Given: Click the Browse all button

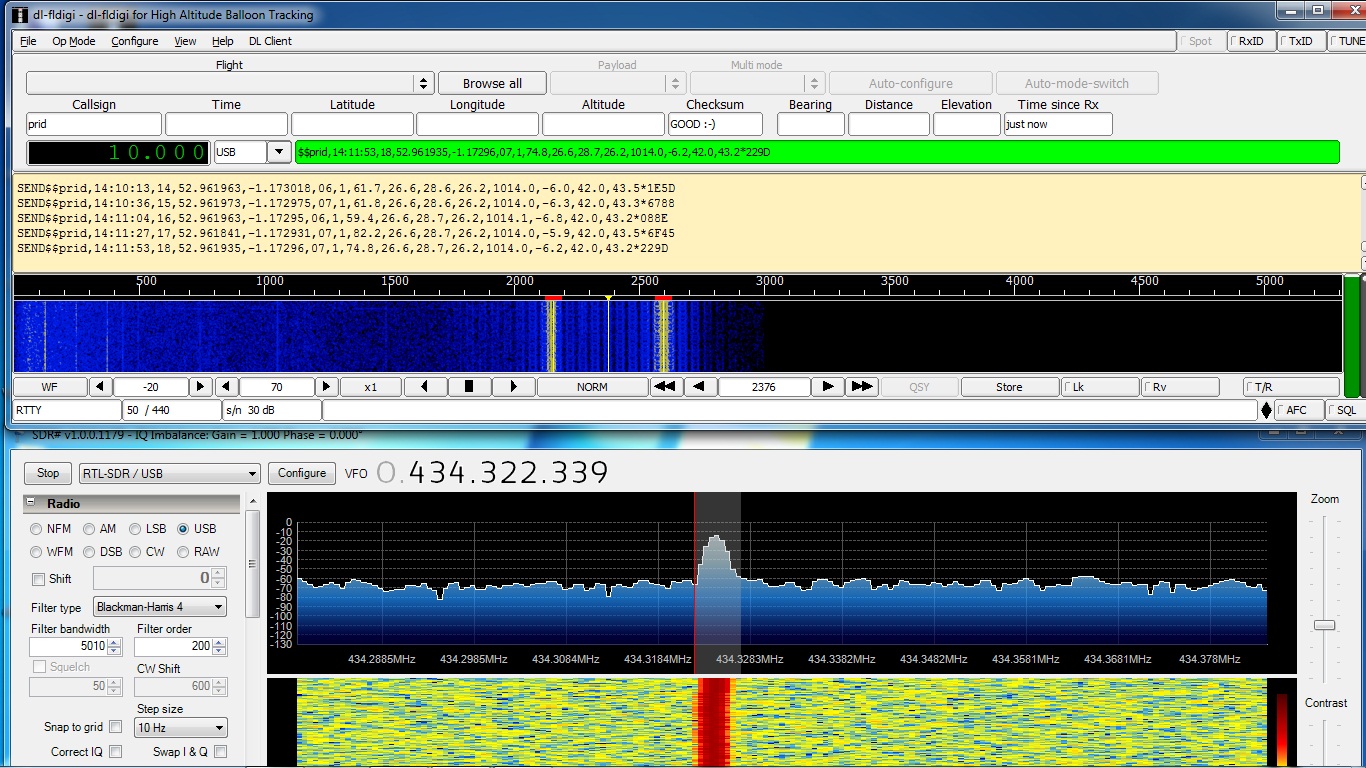Looking at the screenshot, I should coord(492,84).
